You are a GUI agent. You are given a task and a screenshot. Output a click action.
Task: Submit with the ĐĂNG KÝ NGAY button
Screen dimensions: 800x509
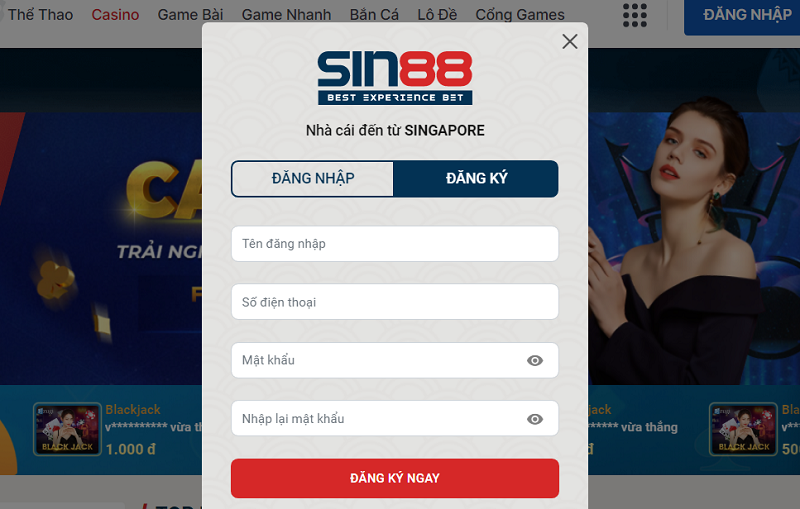(395, 478)
